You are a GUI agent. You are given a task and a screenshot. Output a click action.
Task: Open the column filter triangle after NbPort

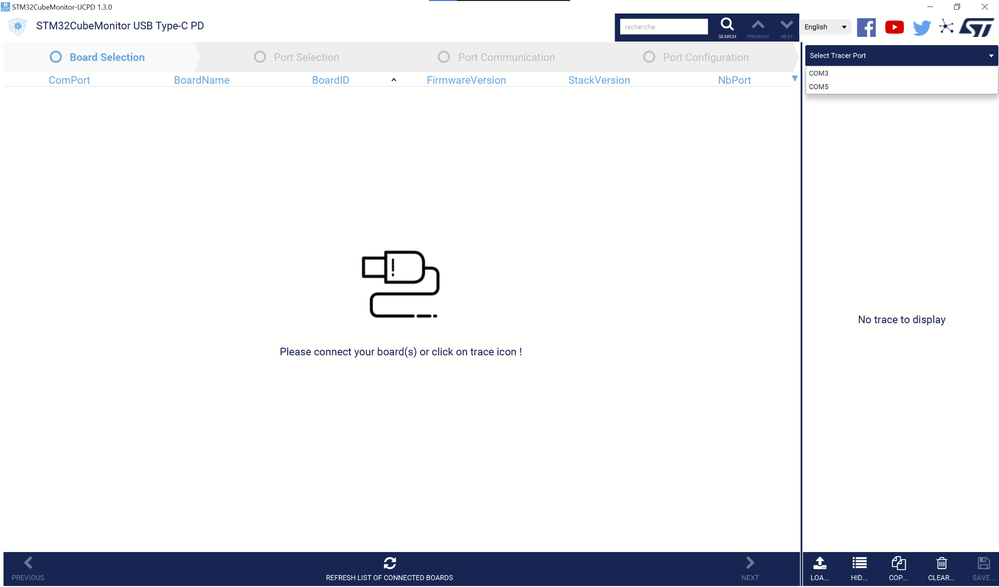pos(794,78)
